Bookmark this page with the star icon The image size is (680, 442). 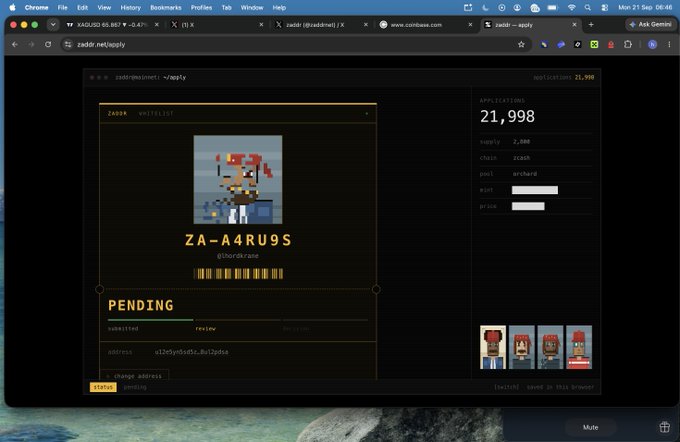click(x=521, y=44)
